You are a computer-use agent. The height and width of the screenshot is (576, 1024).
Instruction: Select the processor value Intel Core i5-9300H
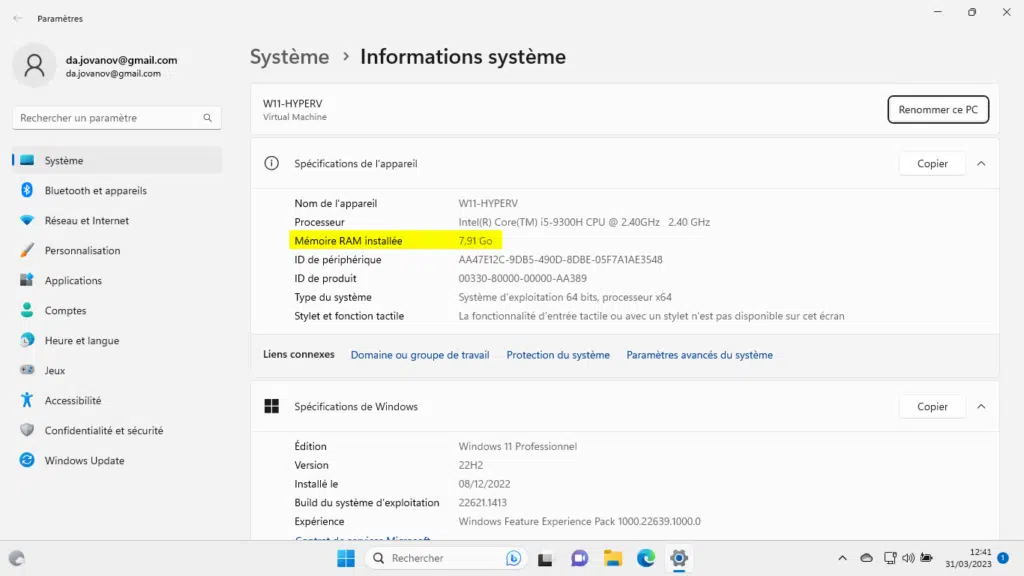(584, 222)
